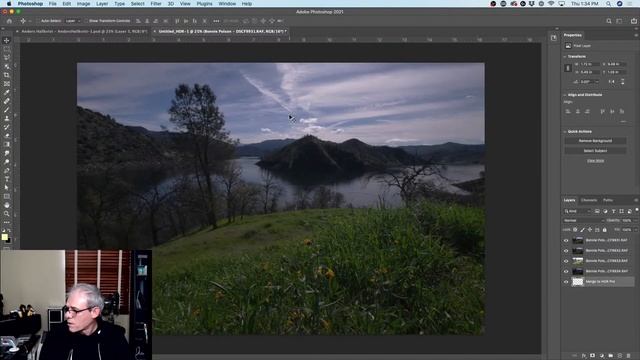This screenshot has width=640, height=360.
Task: Open the Layers panel flyout menu
Action: tap(636, 200)
